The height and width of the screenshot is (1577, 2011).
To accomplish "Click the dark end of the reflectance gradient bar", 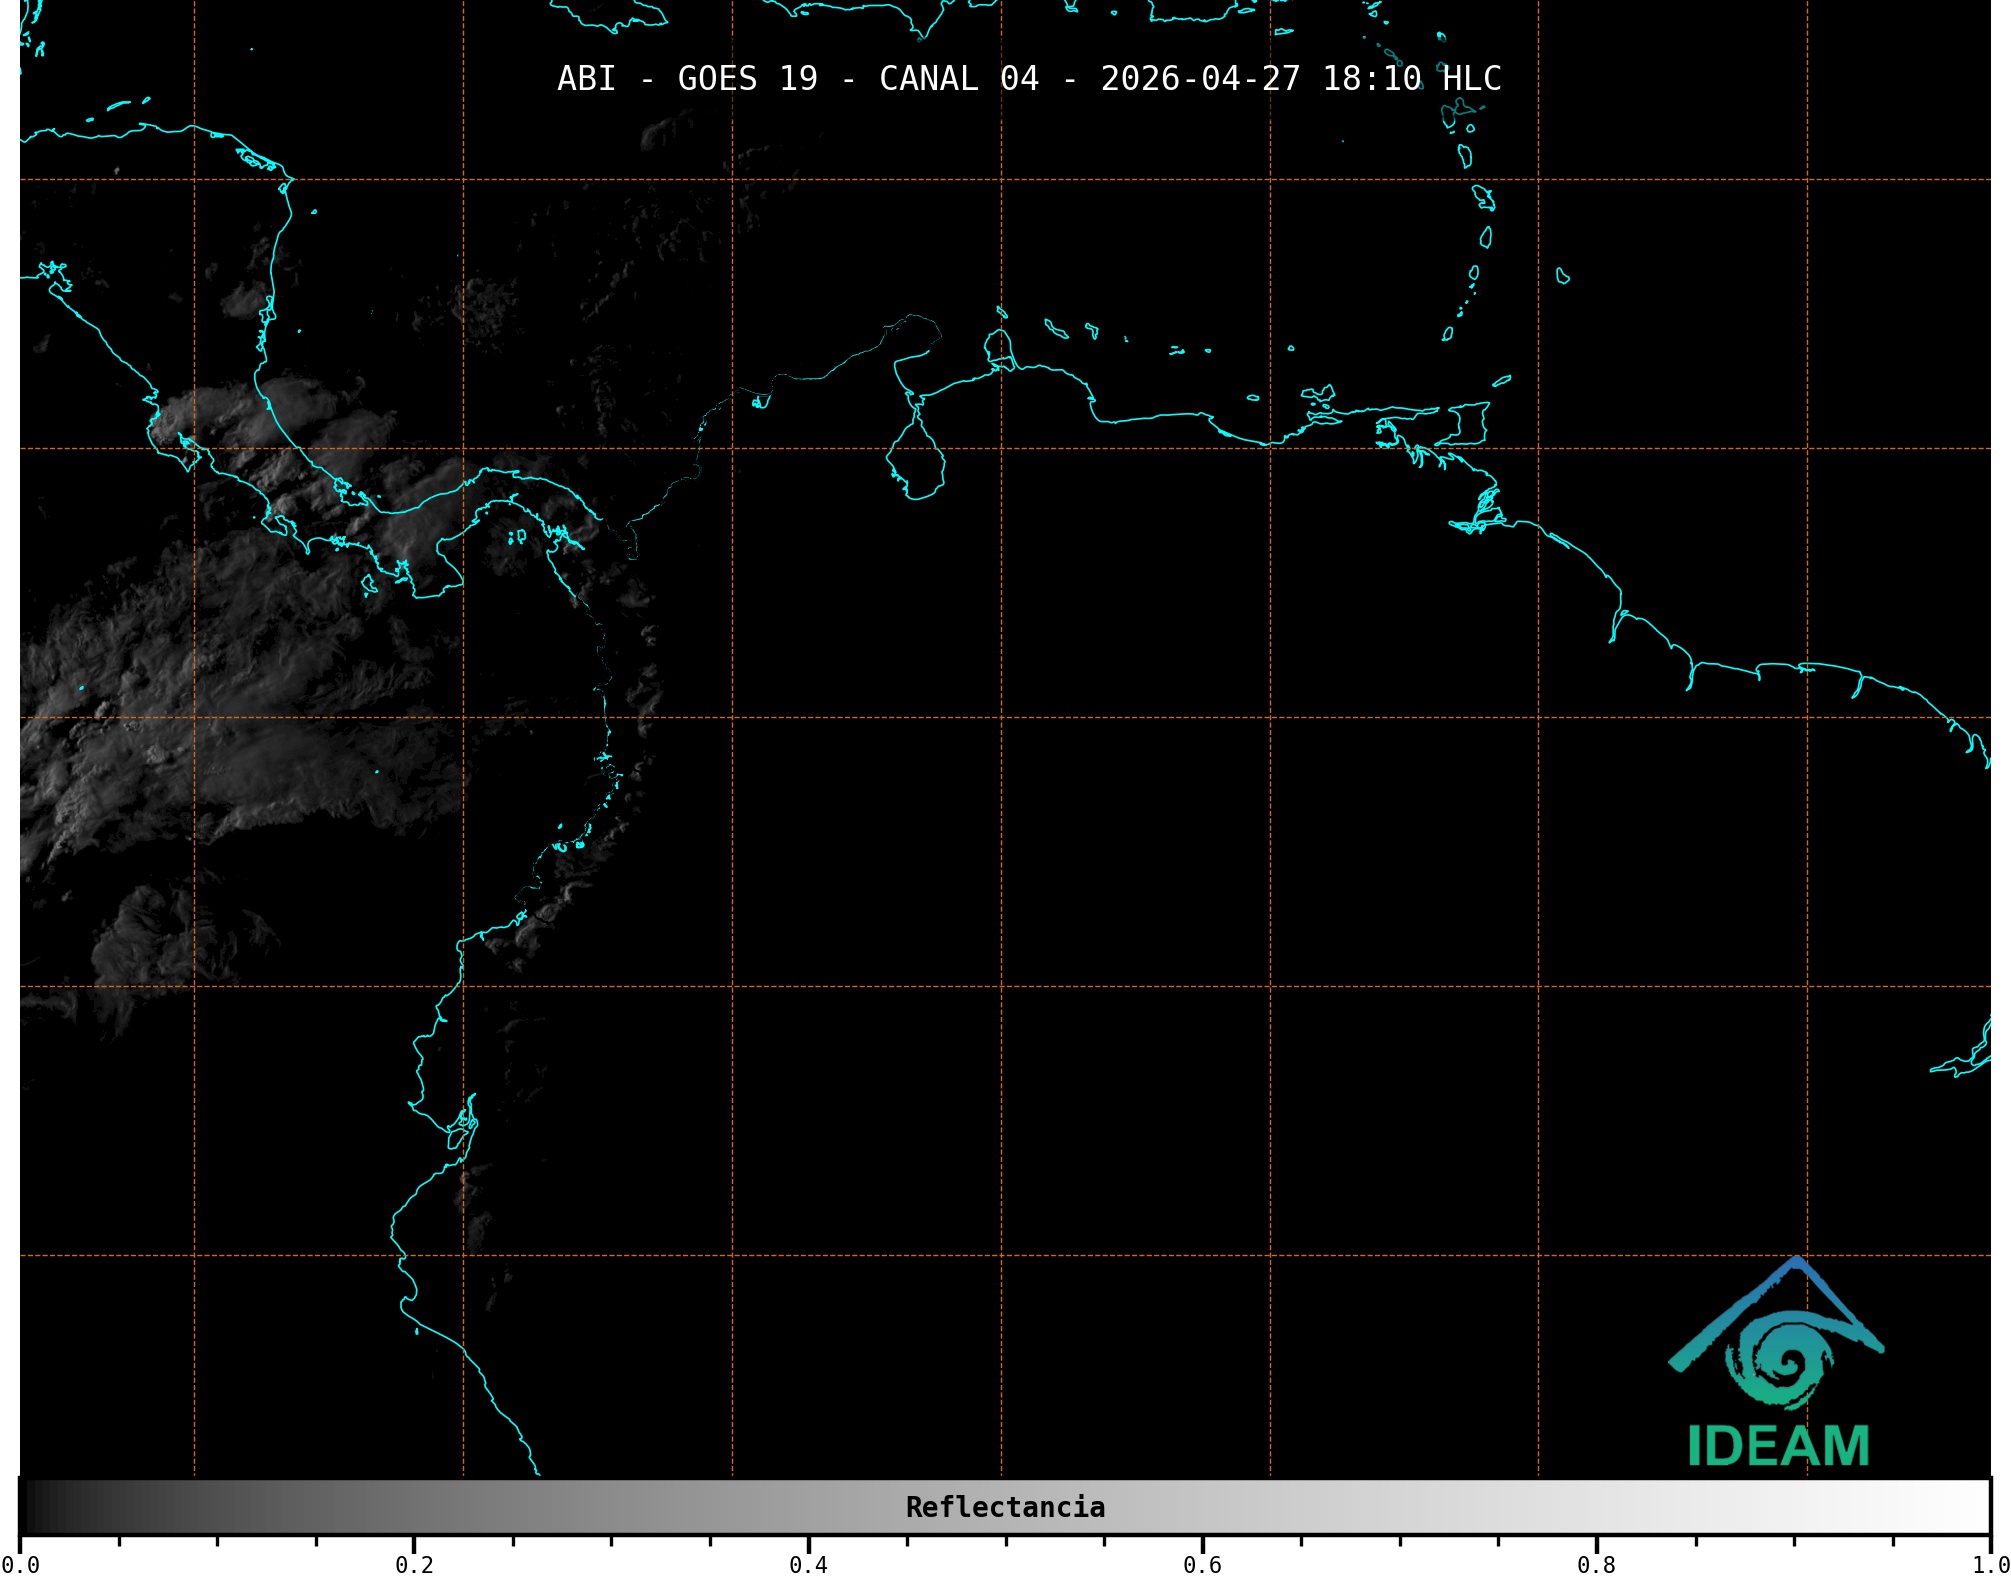I will (40, 1507).
